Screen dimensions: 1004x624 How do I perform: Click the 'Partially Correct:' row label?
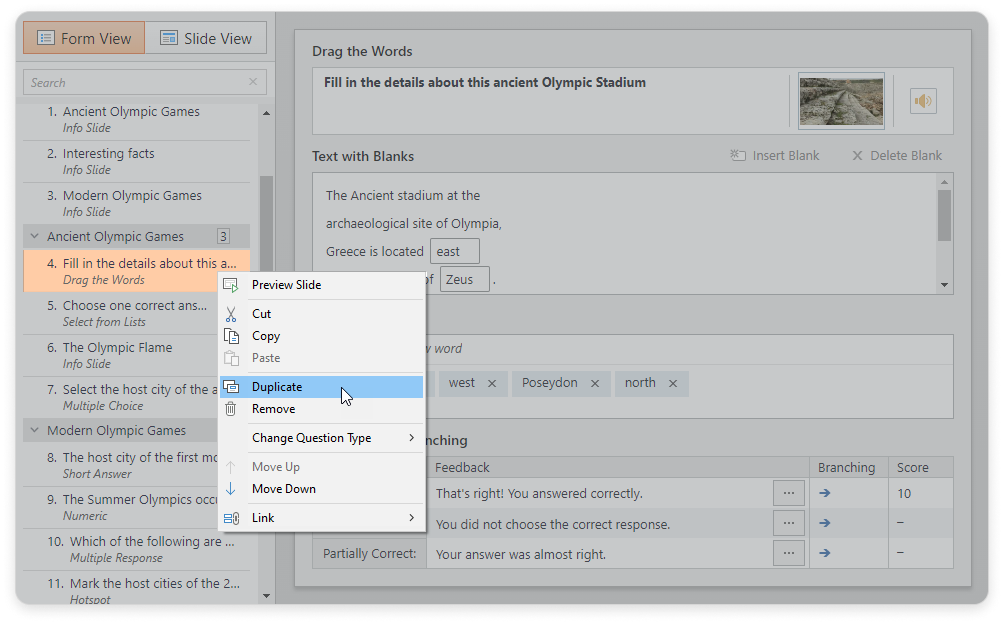click(369, 554)
